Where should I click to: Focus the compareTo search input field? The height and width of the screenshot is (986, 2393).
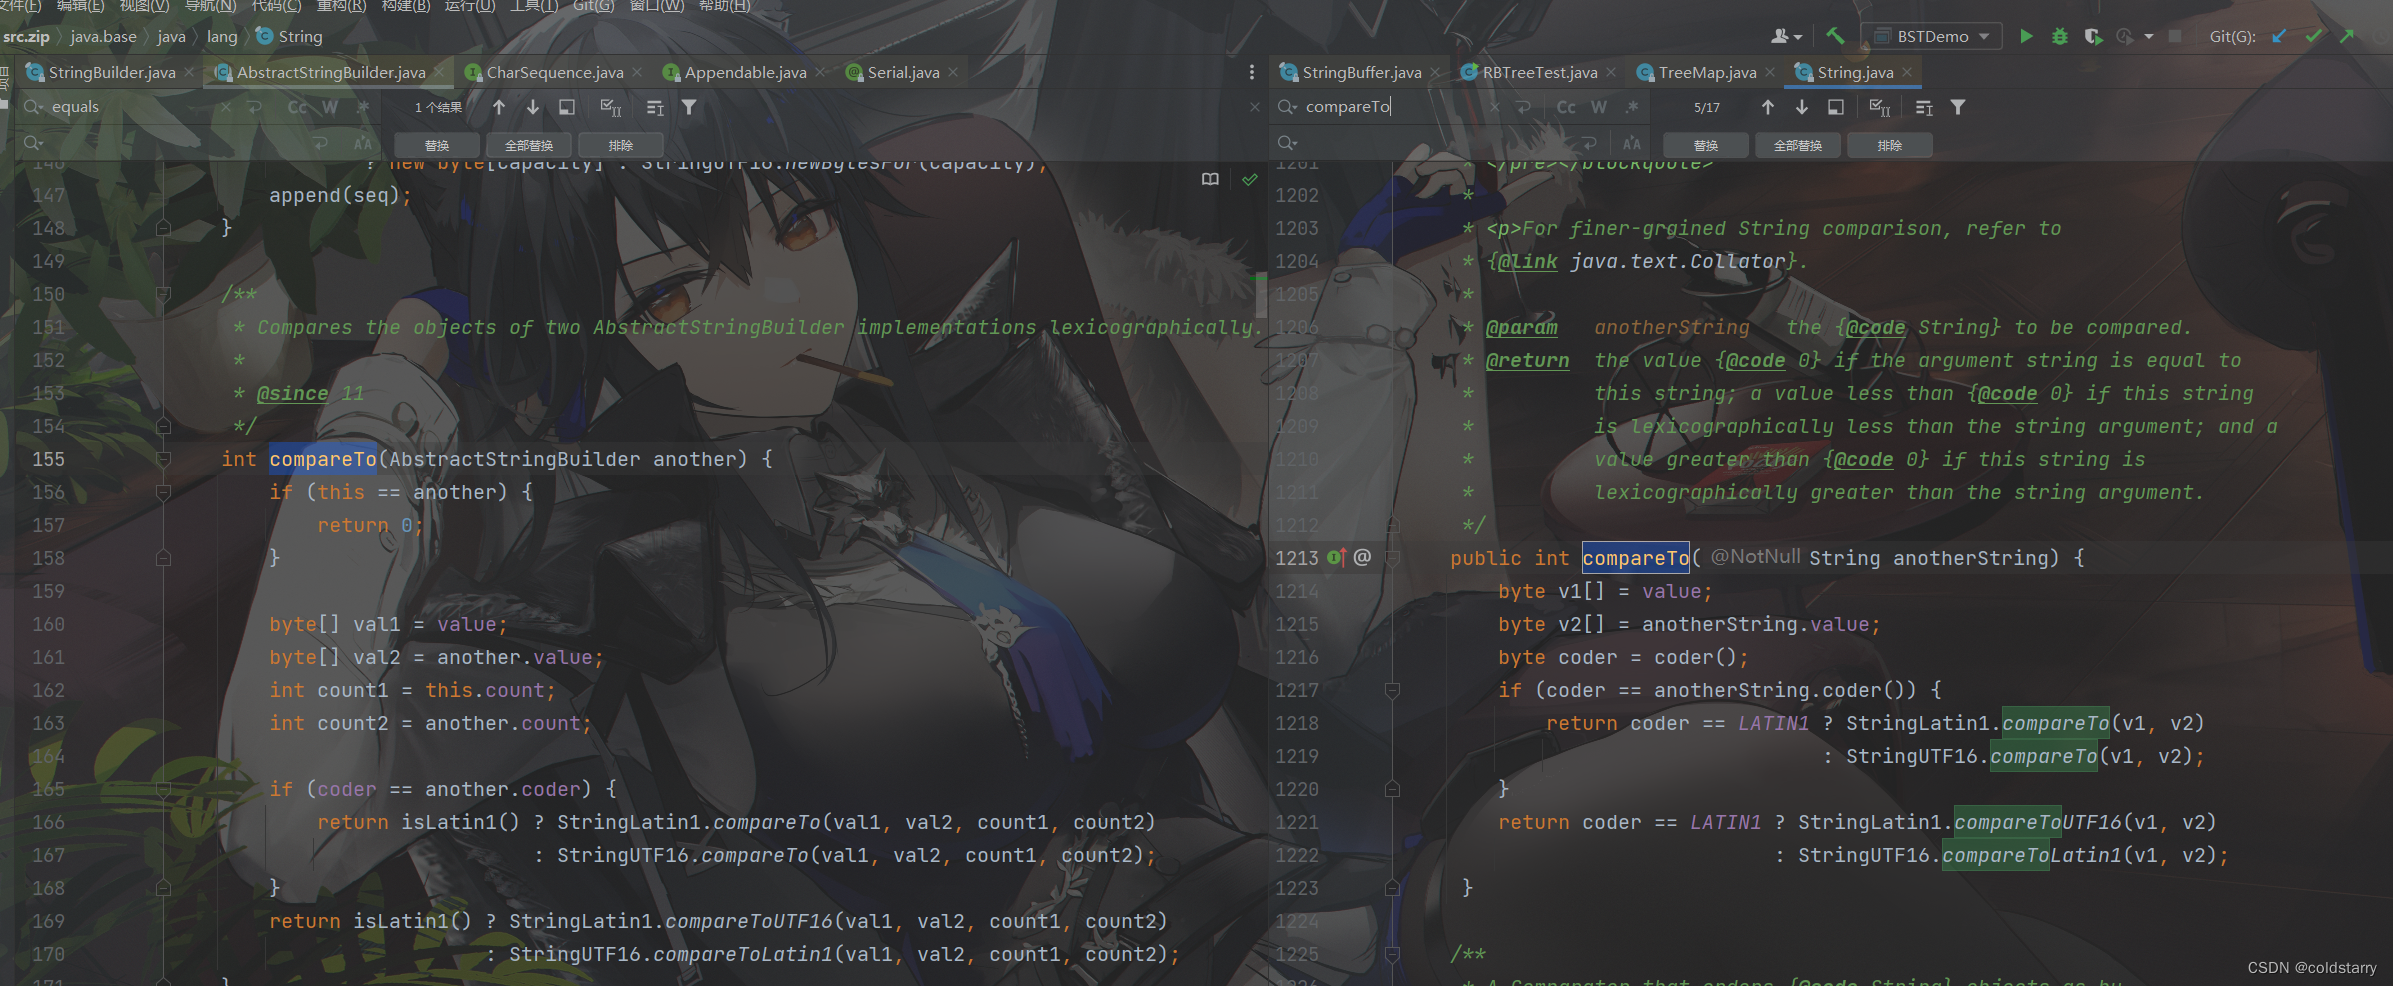[1396, 107]
